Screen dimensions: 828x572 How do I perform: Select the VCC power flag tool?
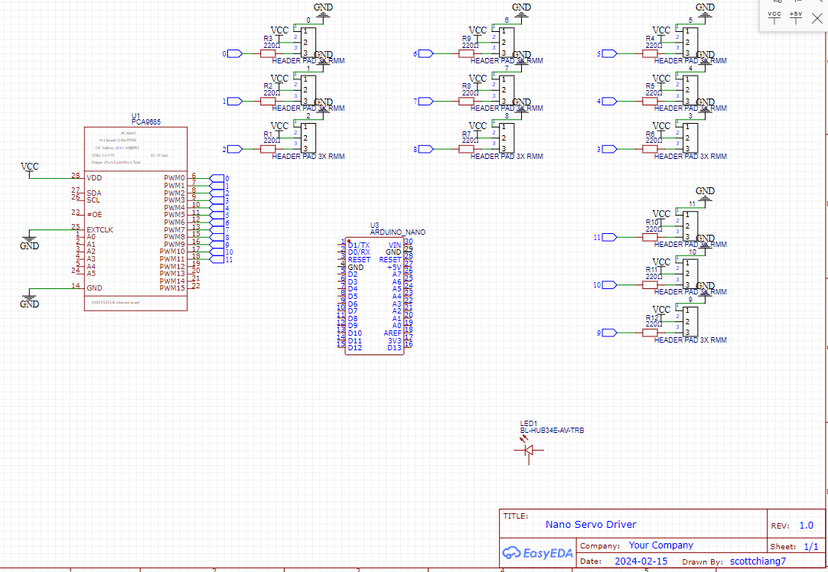tap(774, 17)
